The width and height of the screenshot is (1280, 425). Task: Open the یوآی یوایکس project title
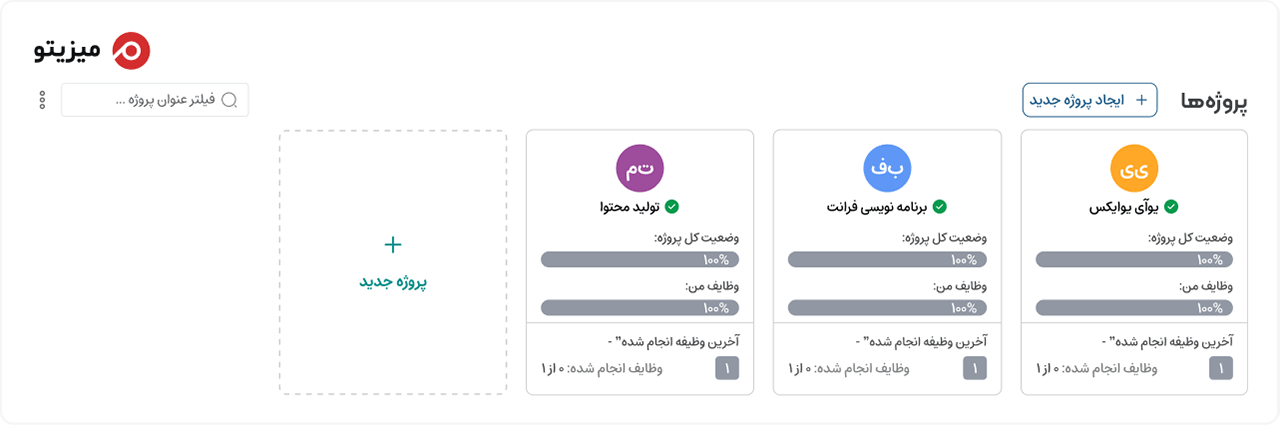1124,208
